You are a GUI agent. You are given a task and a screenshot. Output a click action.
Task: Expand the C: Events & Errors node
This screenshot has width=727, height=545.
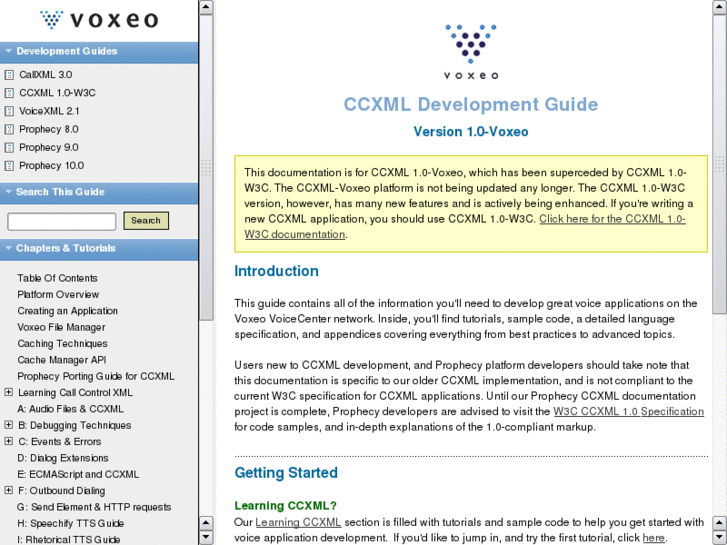[x=8, y=441]
